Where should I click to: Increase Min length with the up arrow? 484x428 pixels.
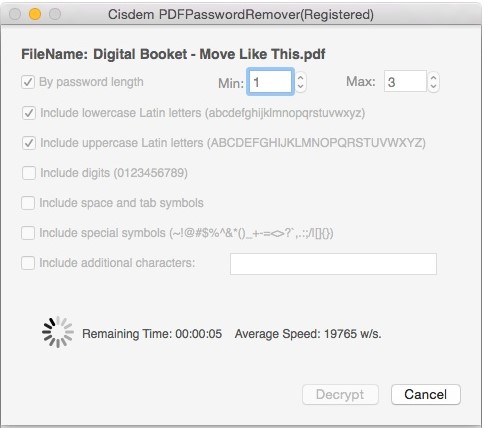(300, 77)
